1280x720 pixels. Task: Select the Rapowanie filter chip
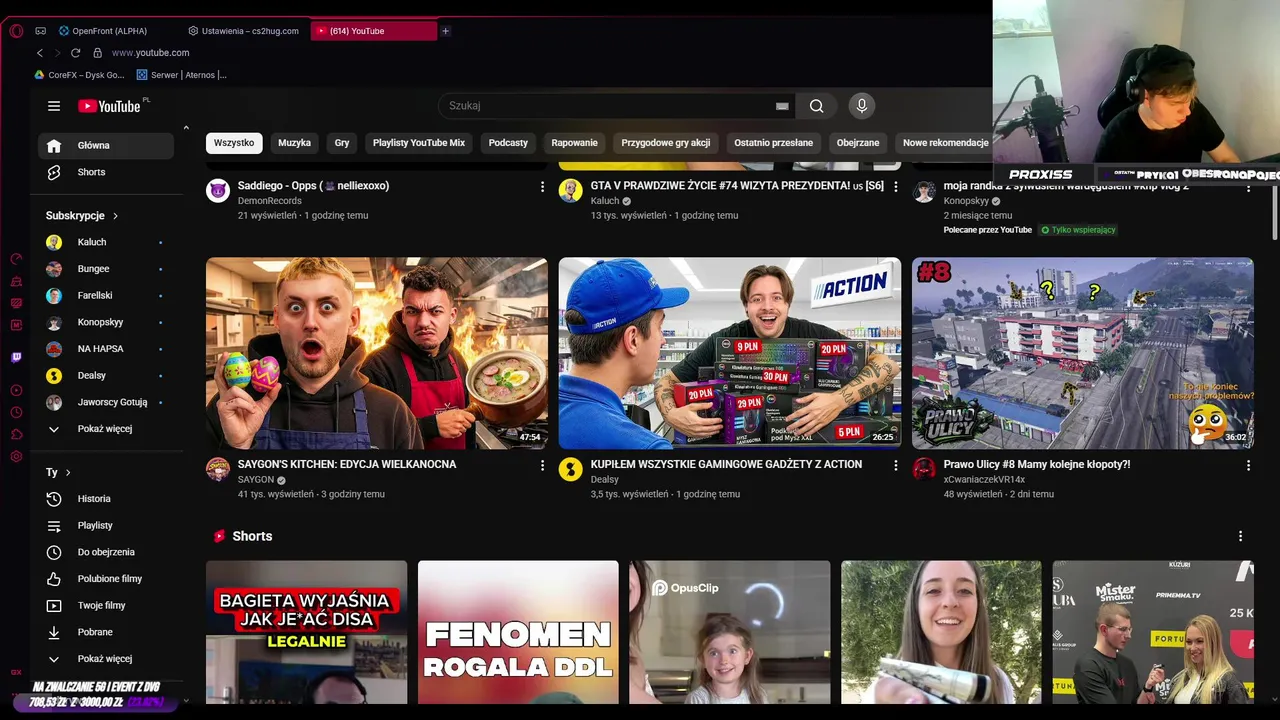[574, 143]
